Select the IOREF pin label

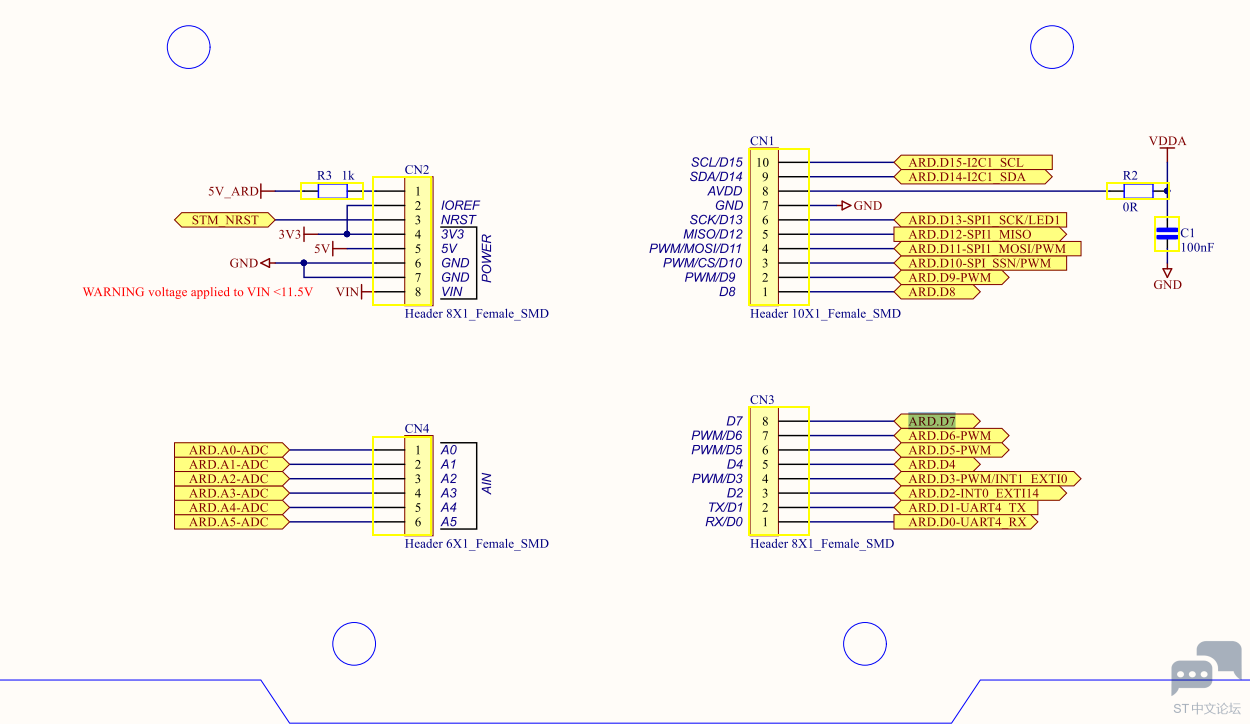460,206
